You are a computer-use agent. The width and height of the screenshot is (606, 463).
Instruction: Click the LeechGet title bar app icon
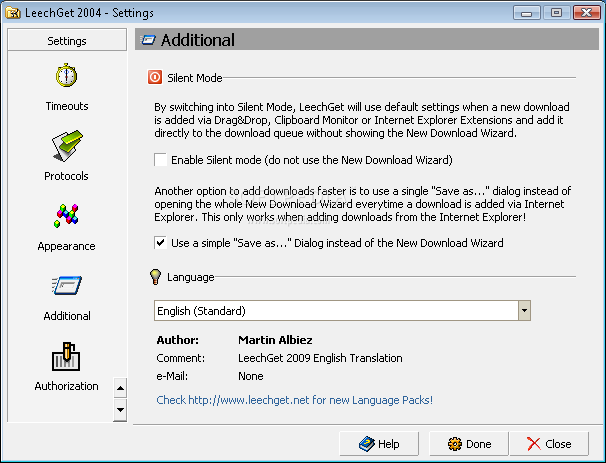click(13, 13)
